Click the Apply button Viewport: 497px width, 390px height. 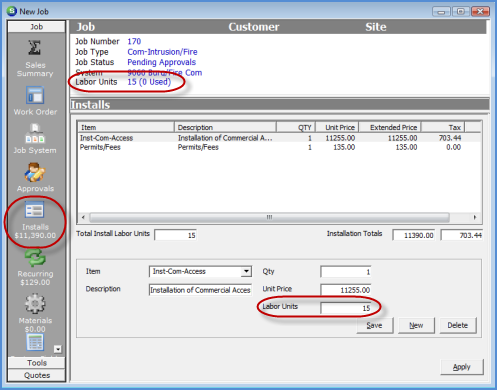(462, 367)
